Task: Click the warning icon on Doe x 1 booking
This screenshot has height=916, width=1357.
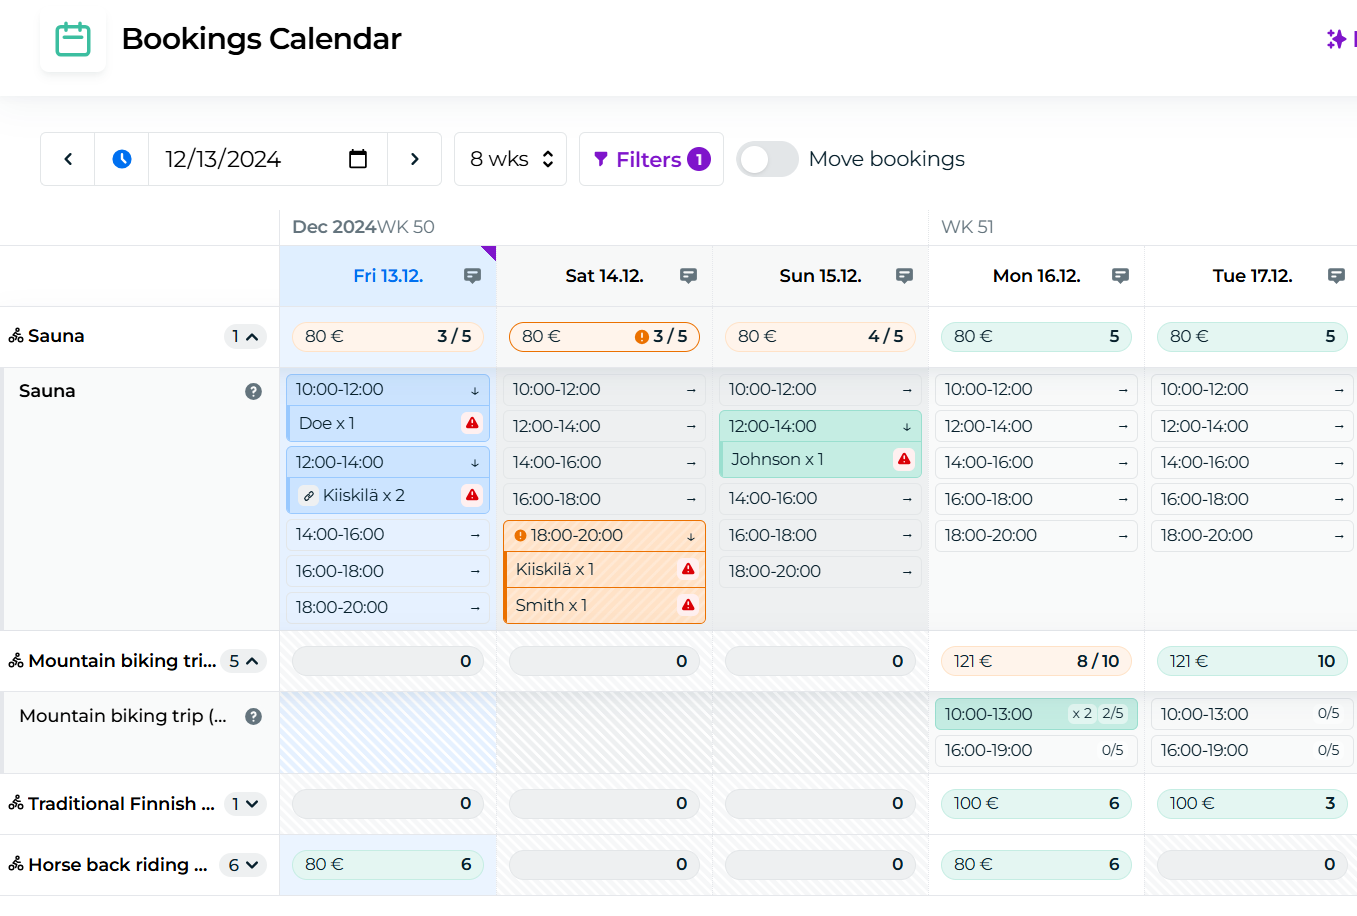Action: point(472,423)
